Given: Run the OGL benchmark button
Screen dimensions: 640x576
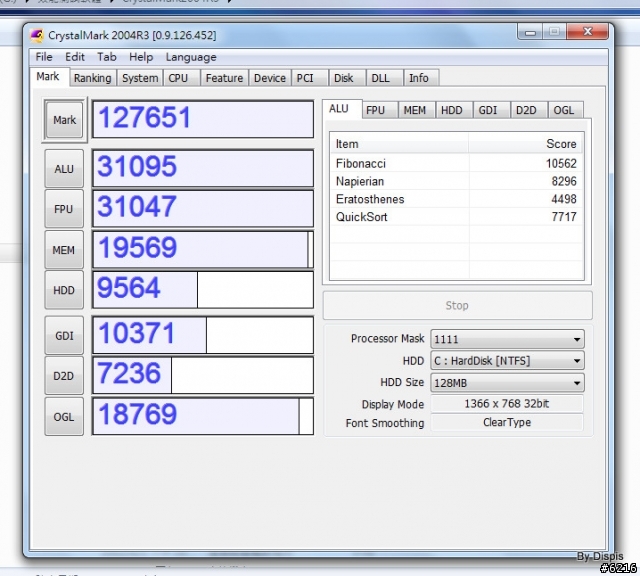Looking at the screenshot, I should (64, 417).
